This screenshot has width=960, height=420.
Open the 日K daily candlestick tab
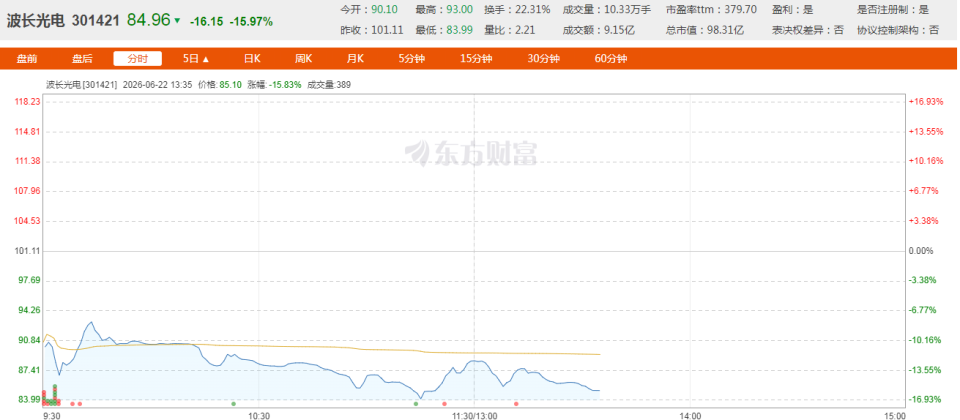[x=252, y=59]
